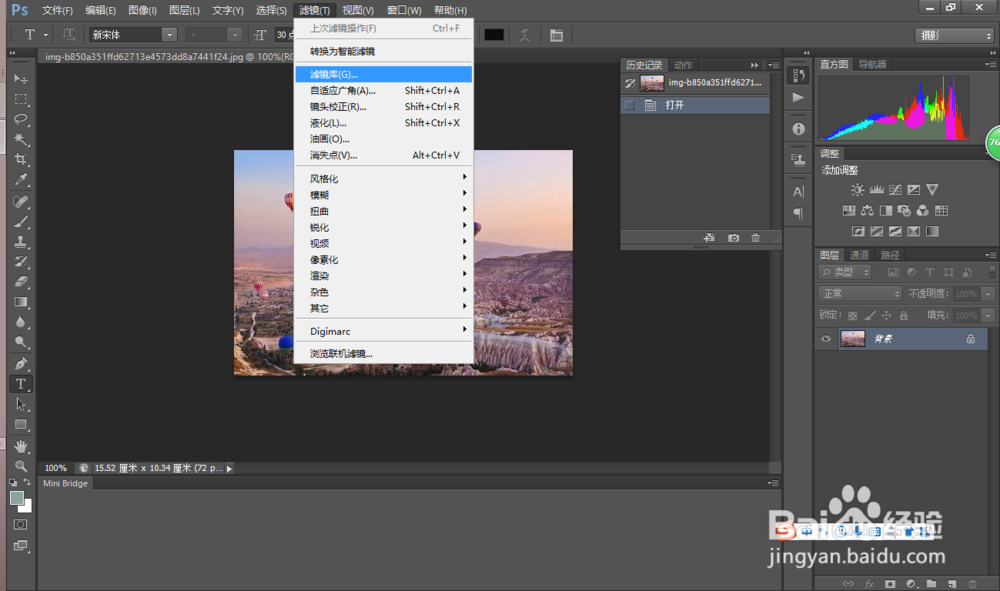
Task: Toggle Quick Mask mode
Action: click(20, 525)
